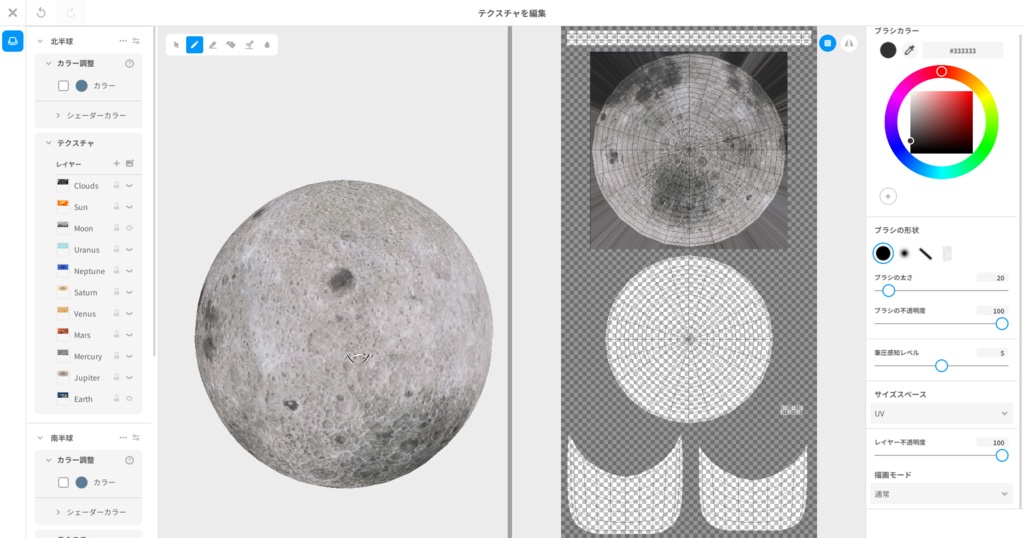Open the 南半球 settings sliders icon

pyautogui.click(x=136, y=437)
